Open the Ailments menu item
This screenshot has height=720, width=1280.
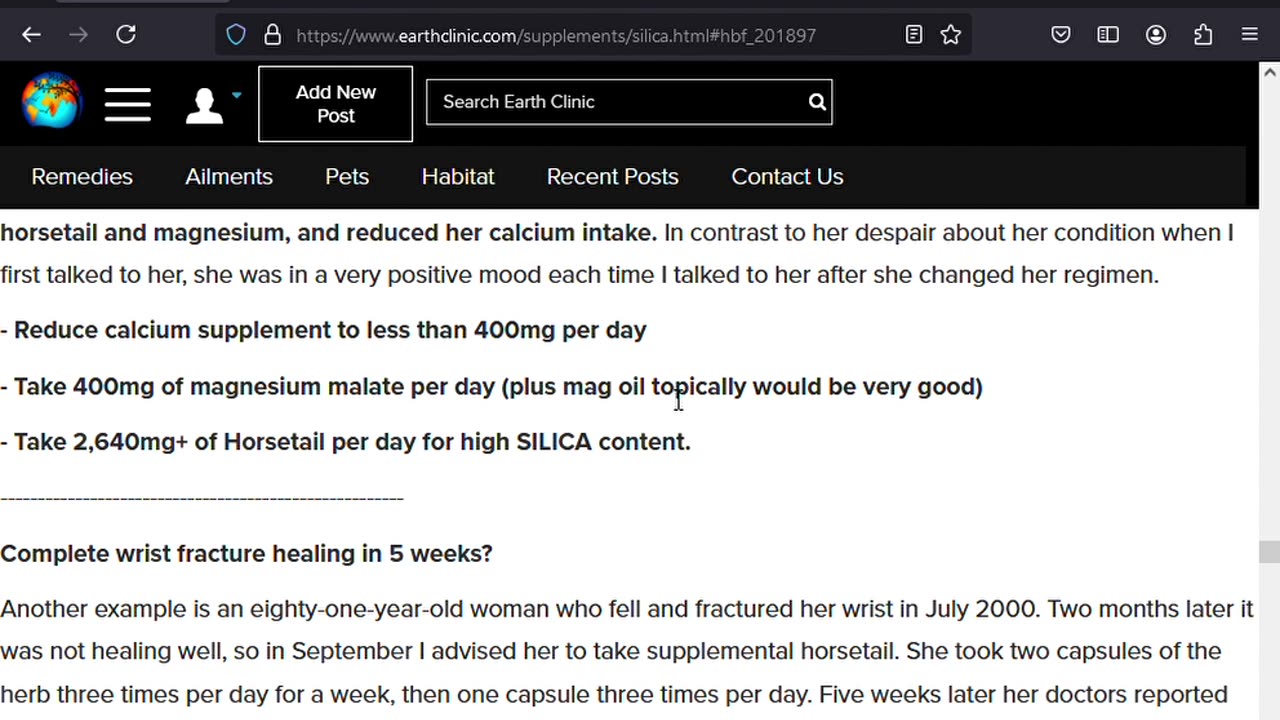(x=229, y=177)
